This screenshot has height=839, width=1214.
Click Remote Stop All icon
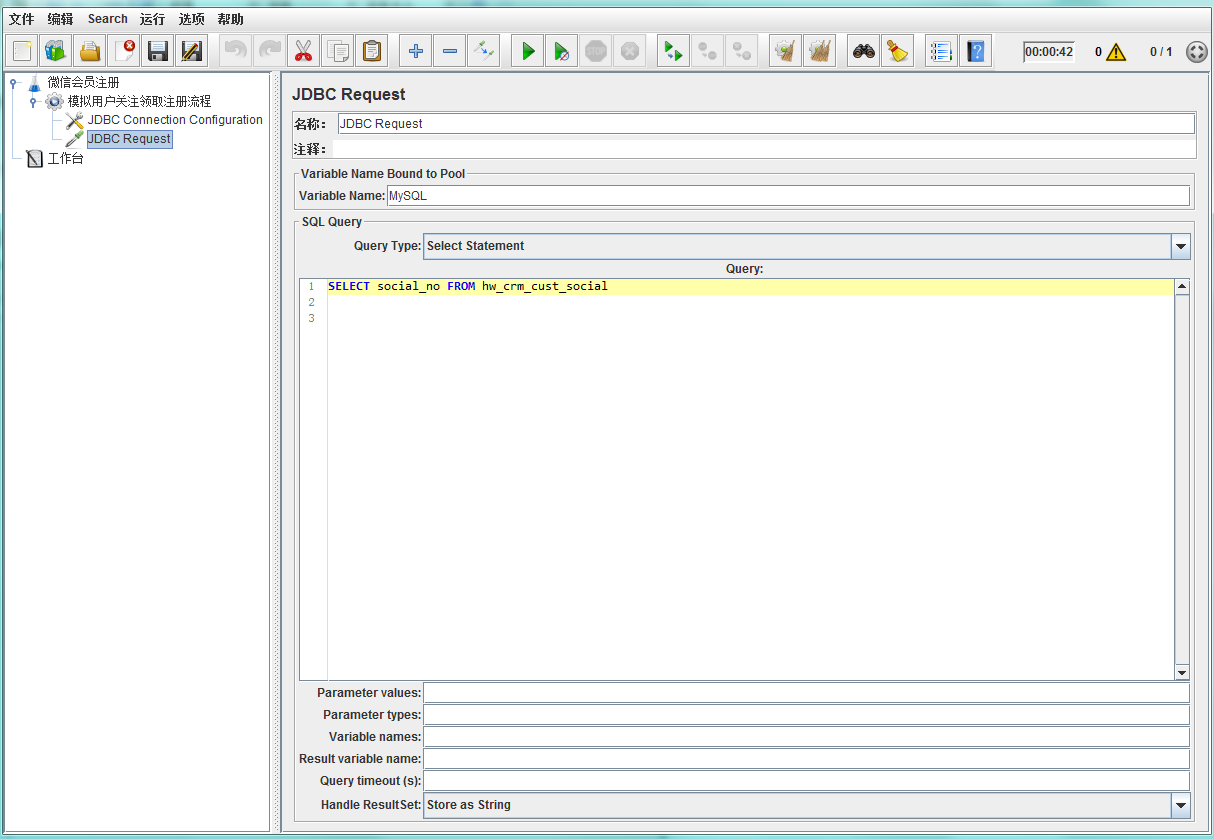707,51
